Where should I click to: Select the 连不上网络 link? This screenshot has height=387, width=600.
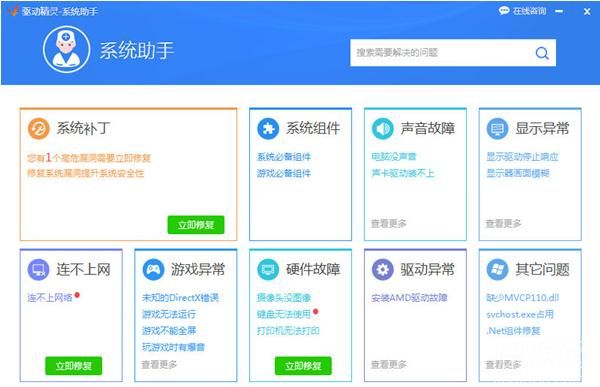[50, 297]
